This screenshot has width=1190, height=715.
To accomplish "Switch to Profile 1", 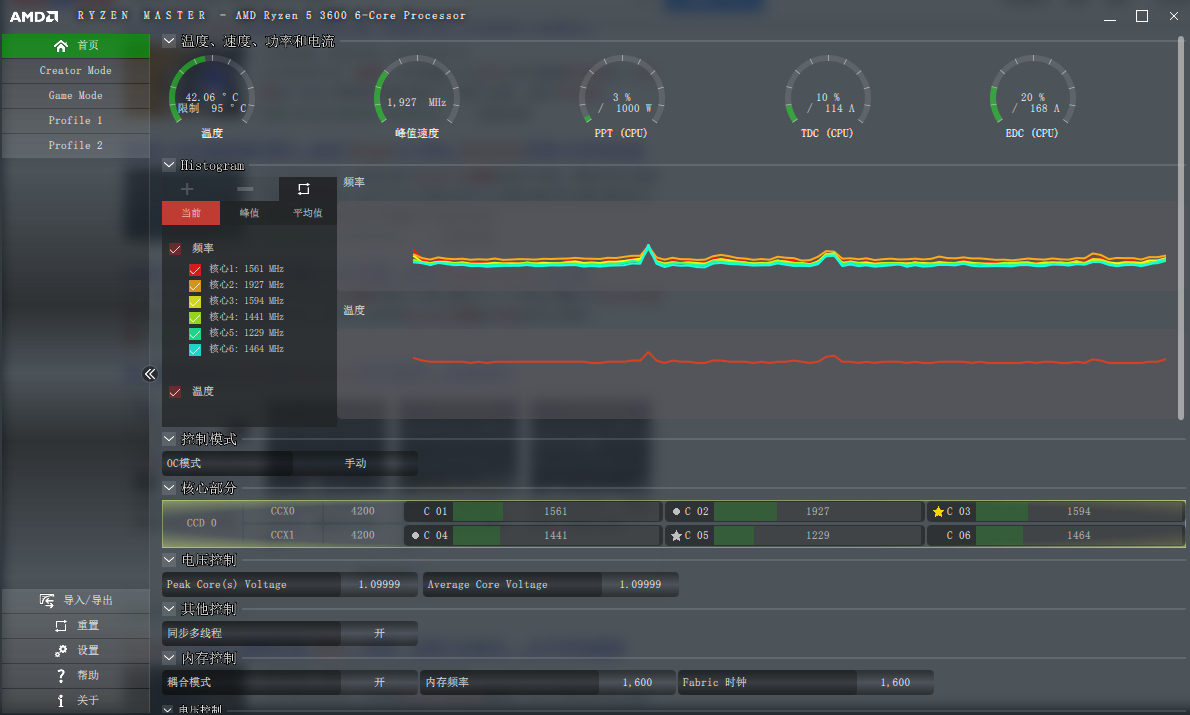I will click(76, 121).
